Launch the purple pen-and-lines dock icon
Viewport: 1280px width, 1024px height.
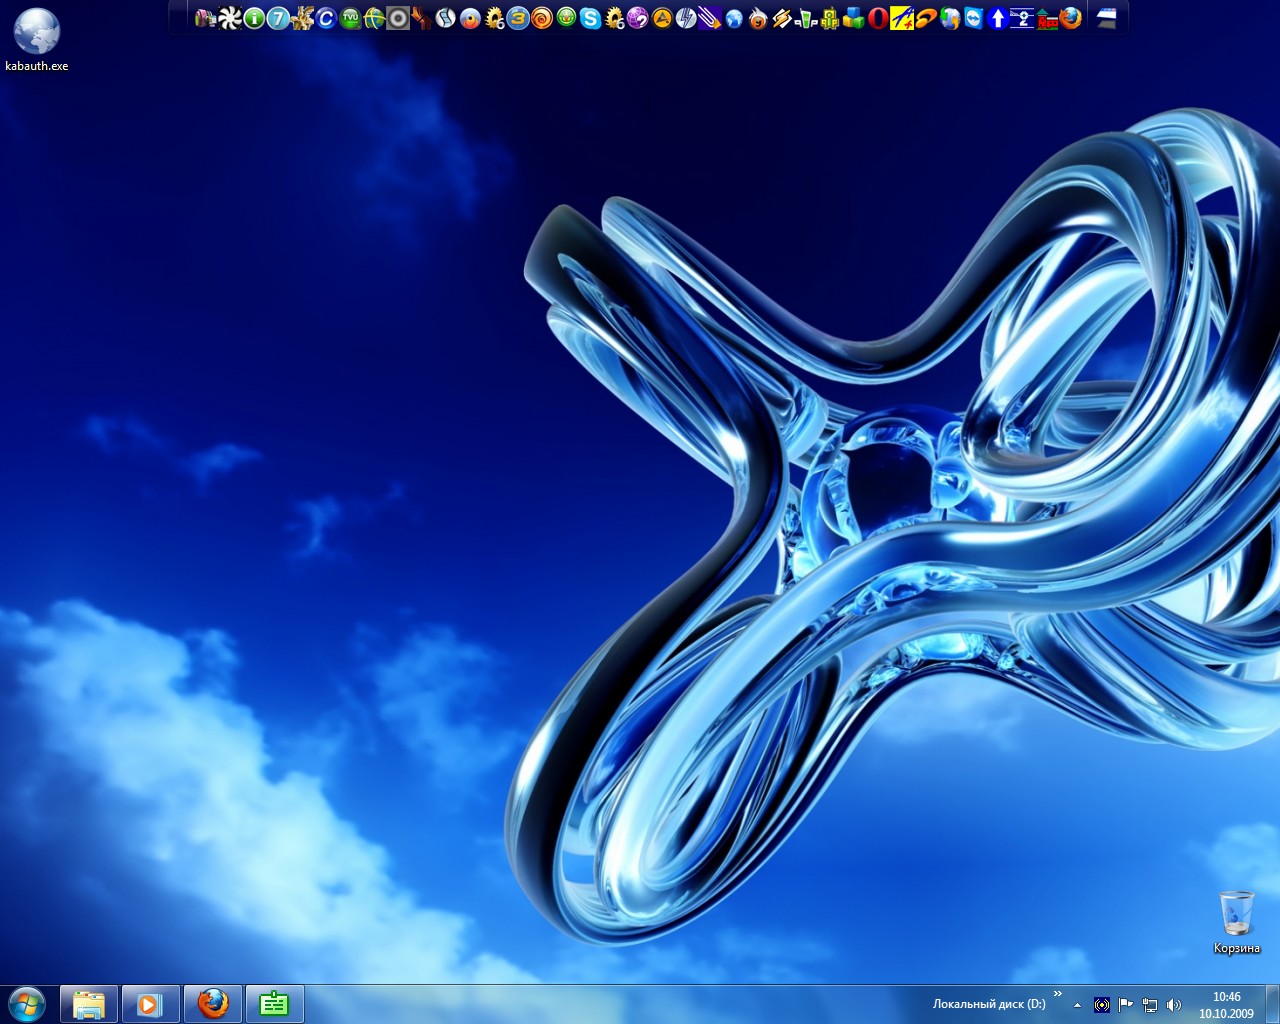pyautogui.click(x=710, y=18)
